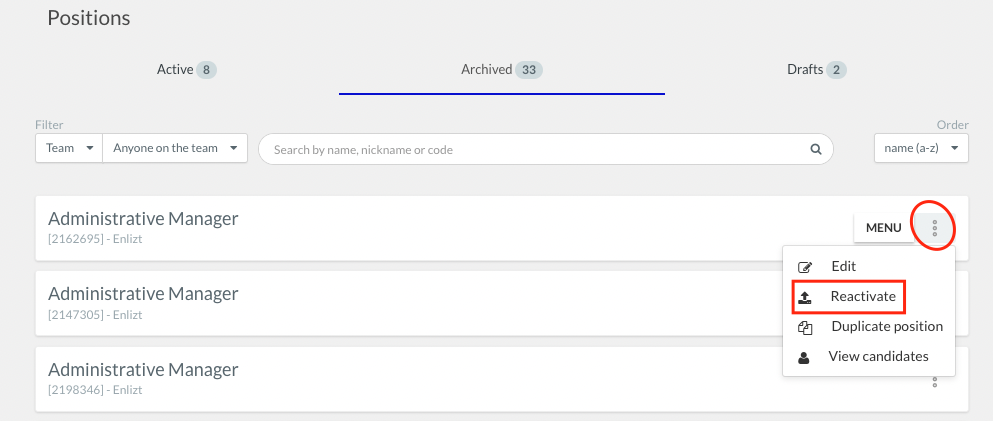Open the Team filter dropdown
993x421 pixels.
pyautogui.click(x=69, y=148)
